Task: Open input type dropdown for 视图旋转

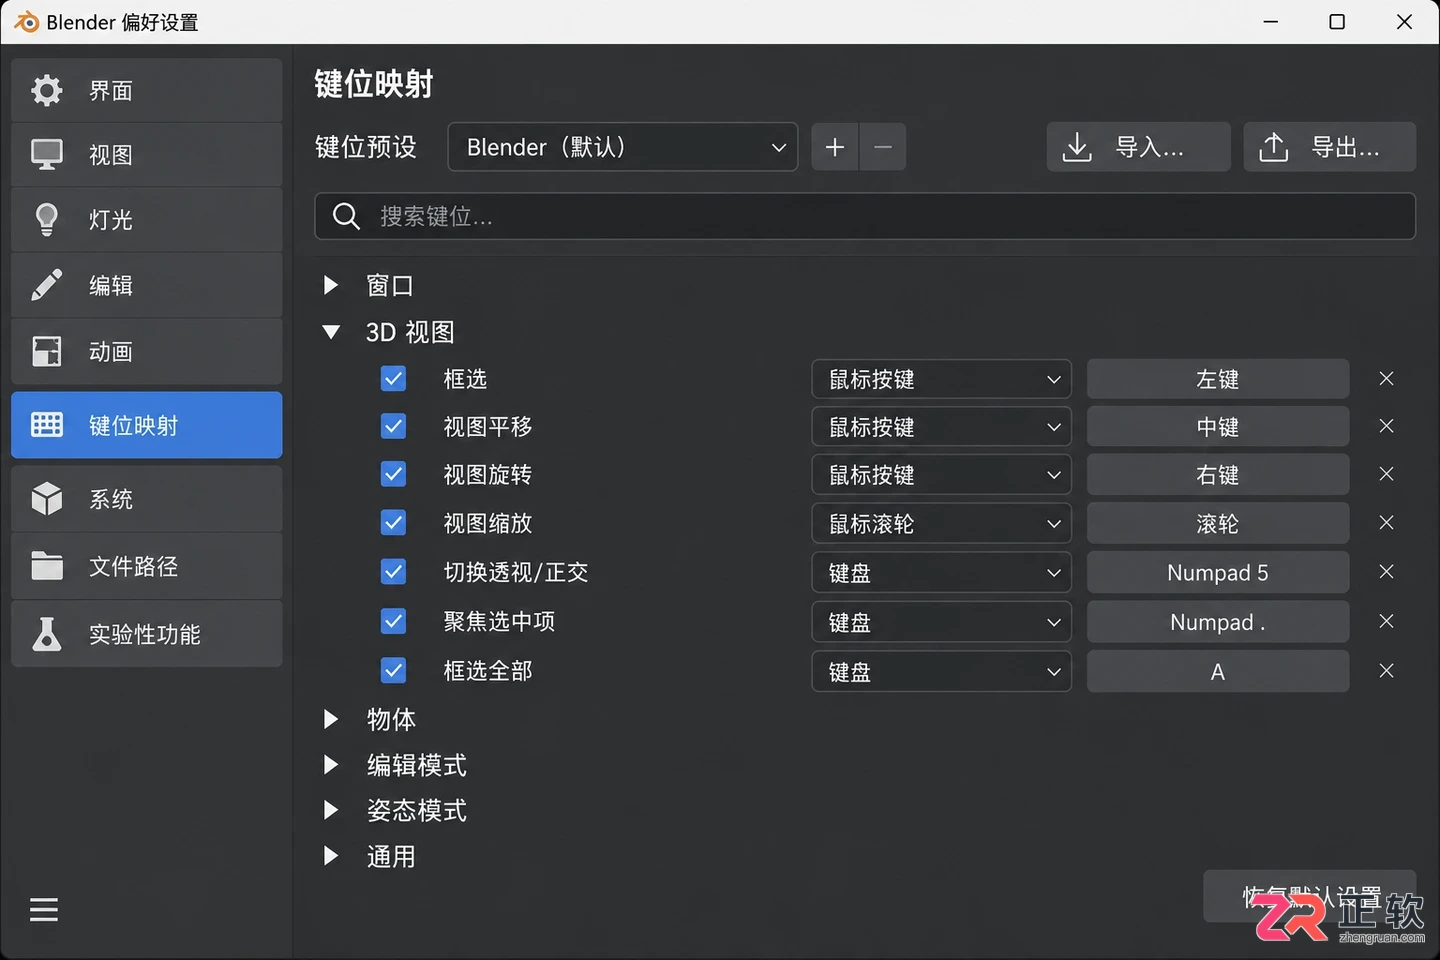Action: coord(942,475)
